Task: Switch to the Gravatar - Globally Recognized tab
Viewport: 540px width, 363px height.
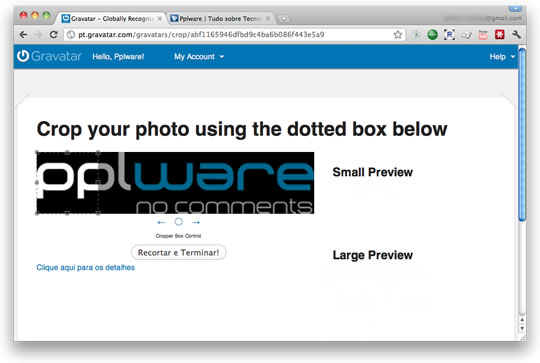Action: pyautogui.click(x=111, y=19)
